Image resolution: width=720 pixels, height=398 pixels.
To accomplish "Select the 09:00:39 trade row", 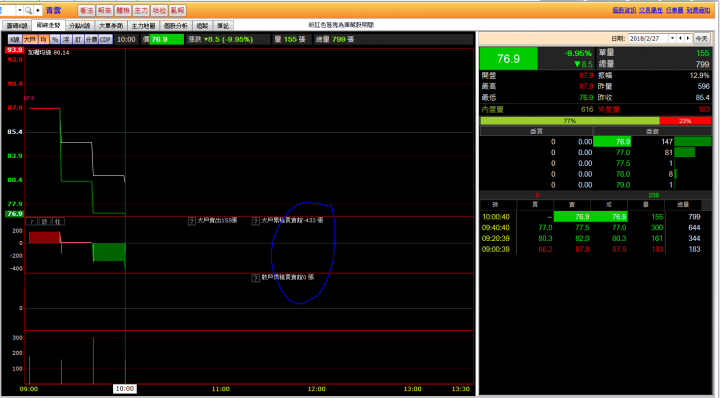I will (x=596, y=249).
